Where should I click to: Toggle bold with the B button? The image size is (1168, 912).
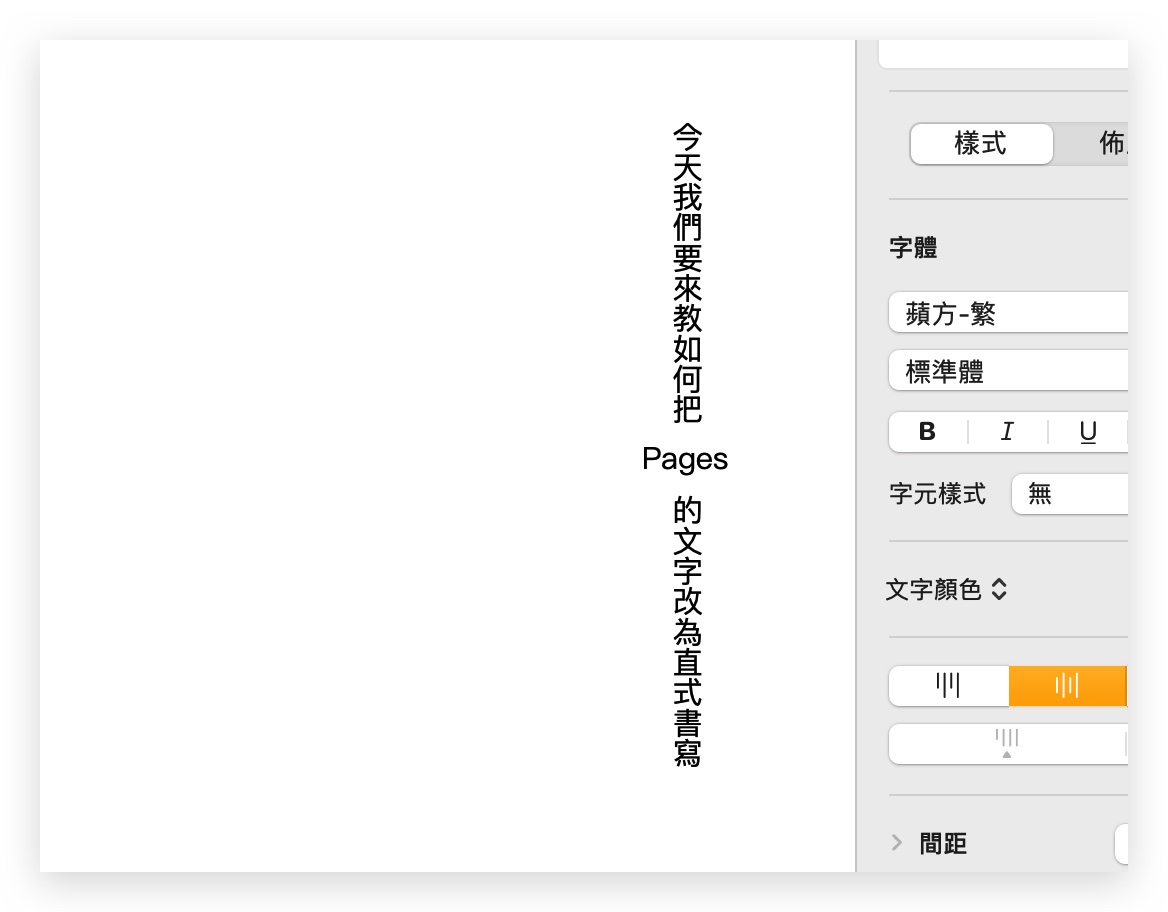(927, 431)
